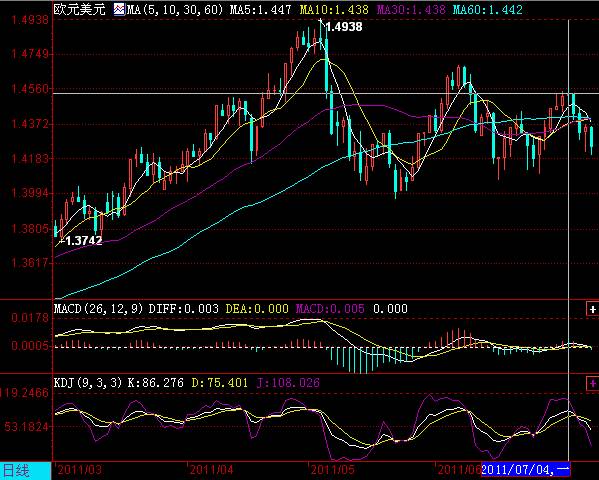Image resolution: width=599 pixels, height=480 pixels.
Task: Click the 2011/05 date on time axis
Action: (x=333, y=469)
